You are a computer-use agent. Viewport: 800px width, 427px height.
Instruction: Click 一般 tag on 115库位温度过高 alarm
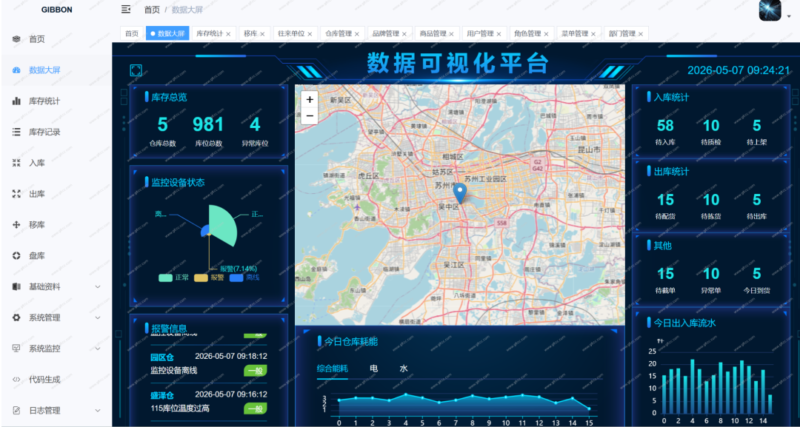[255, 409]
